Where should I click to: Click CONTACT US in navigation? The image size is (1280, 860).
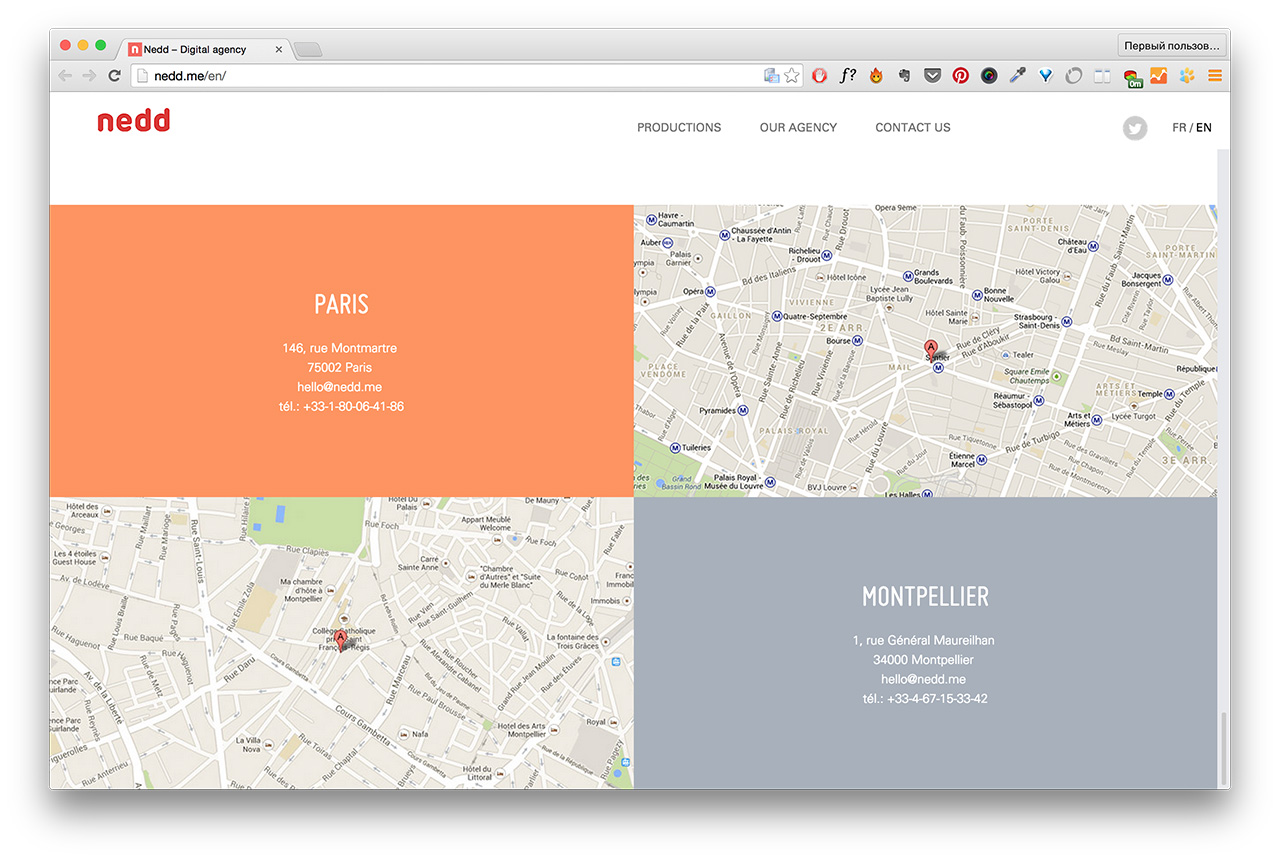point(913,128)
